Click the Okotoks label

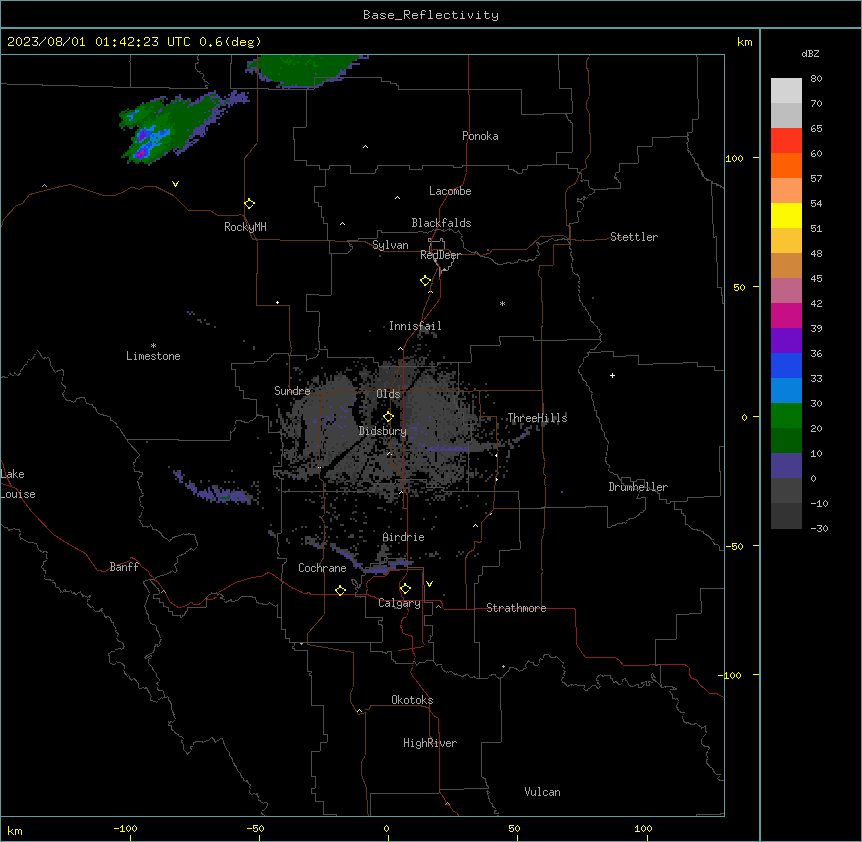(x=412, y=700)
